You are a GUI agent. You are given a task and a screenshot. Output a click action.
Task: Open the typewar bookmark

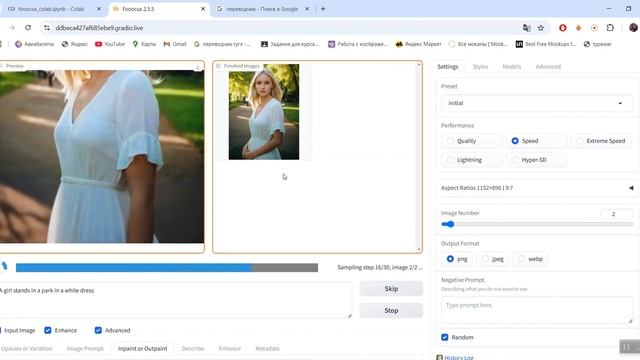[x=597, y=44]
